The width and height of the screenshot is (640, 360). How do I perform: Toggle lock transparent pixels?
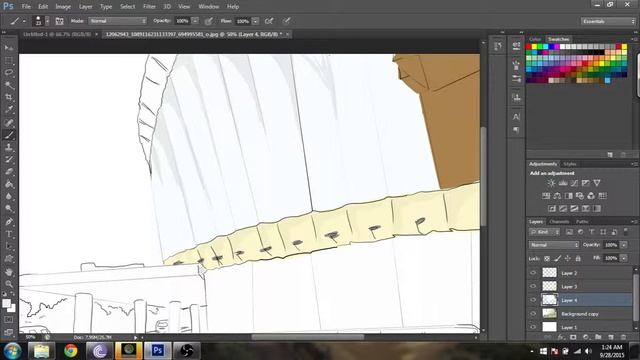pos(547,258)
